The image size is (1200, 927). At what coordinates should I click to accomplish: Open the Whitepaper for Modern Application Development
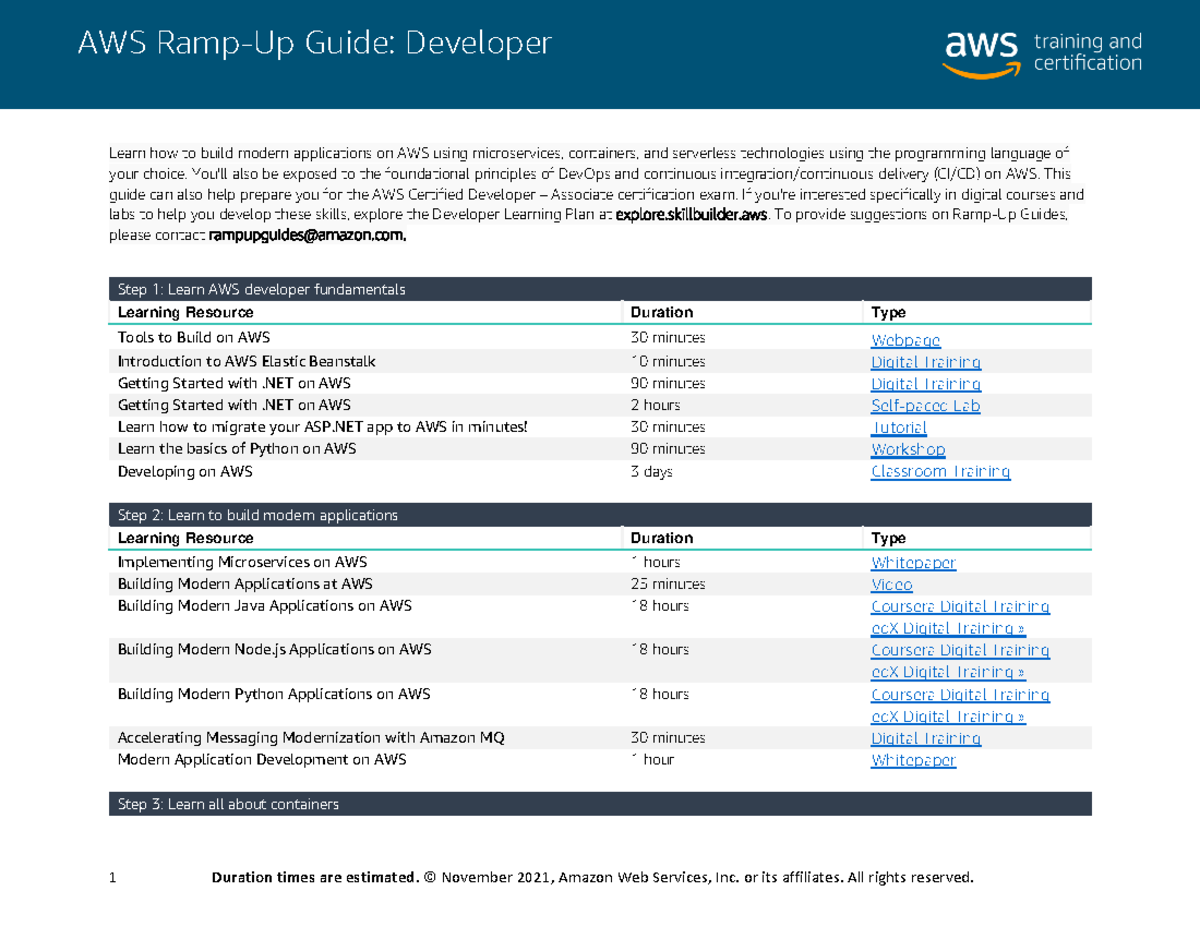(913, 759)
